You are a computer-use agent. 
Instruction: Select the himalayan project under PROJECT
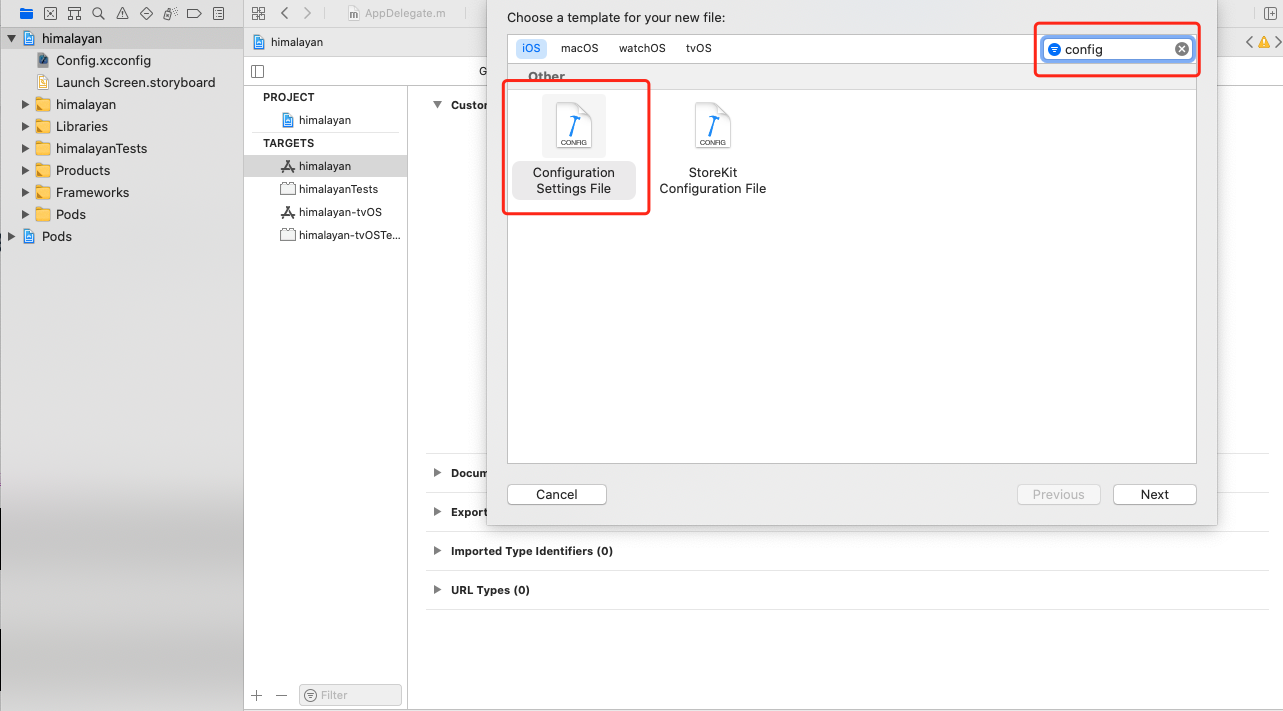325,120
